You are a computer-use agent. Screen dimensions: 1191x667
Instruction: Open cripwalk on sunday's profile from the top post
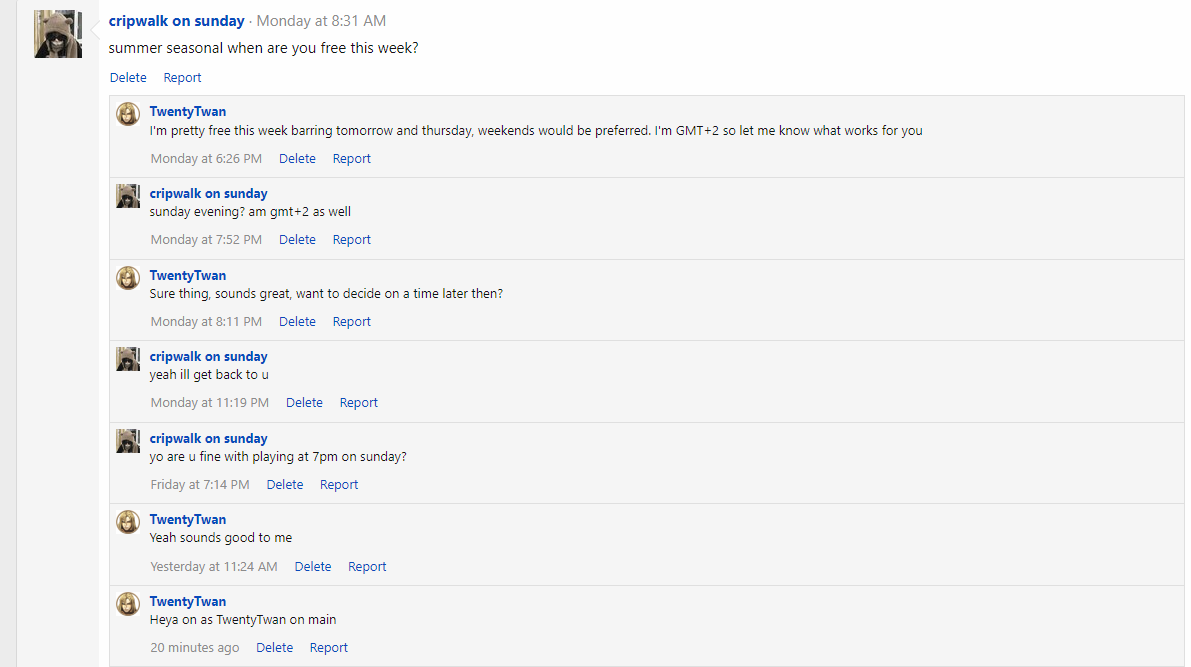click(176, 21)
